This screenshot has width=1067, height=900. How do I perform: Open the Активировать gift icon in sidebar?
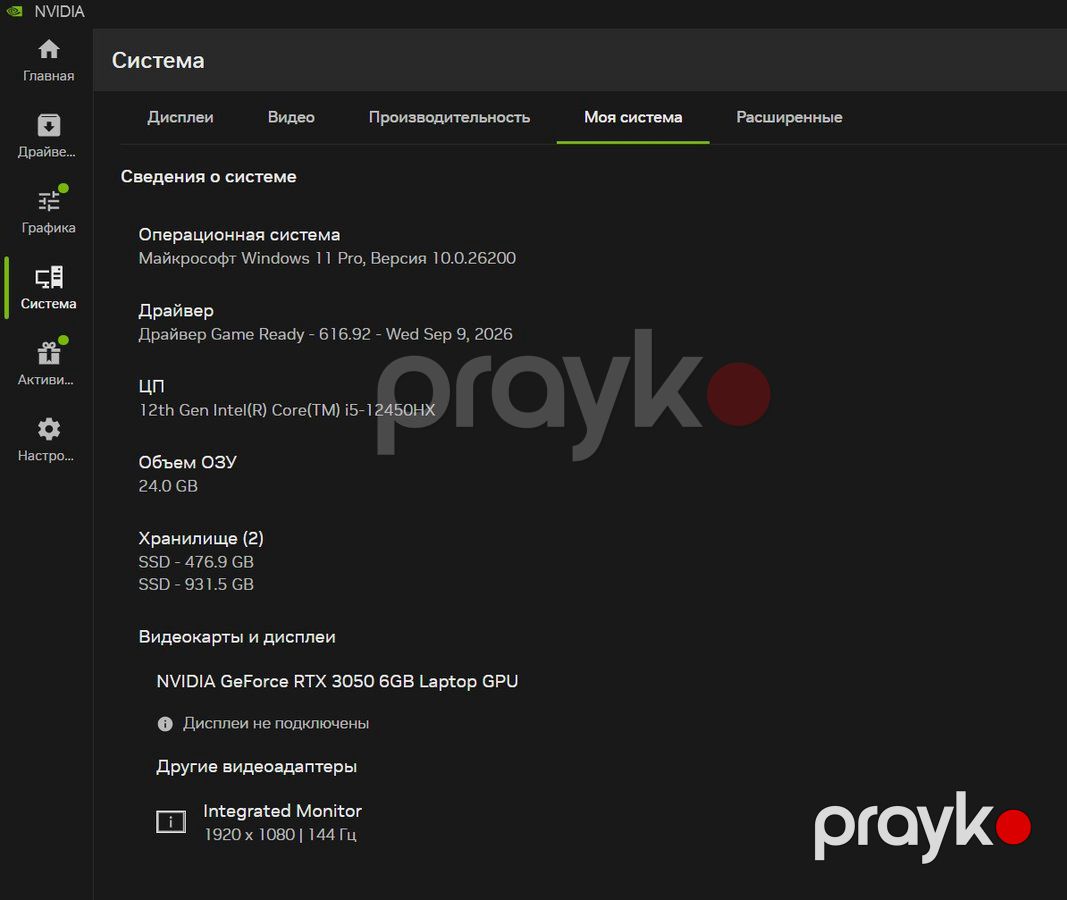pyautogui.click(x=48, y=354)
